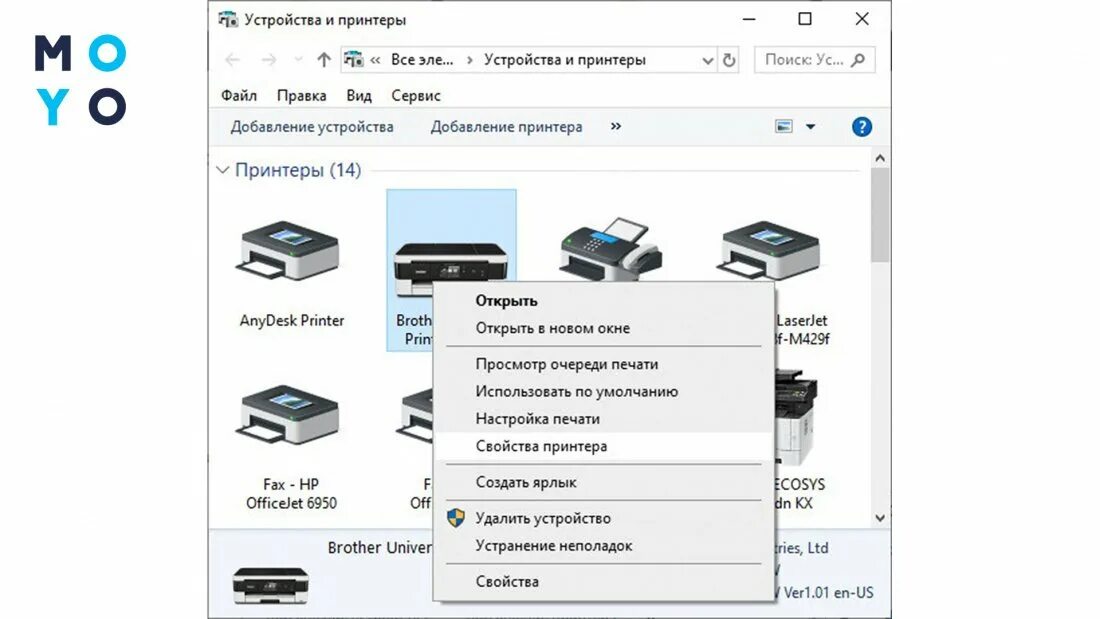Select the AnyDesk Printer icon
Image resolution: width=1100 pixels, height=619 pixels.
[289, 250]
